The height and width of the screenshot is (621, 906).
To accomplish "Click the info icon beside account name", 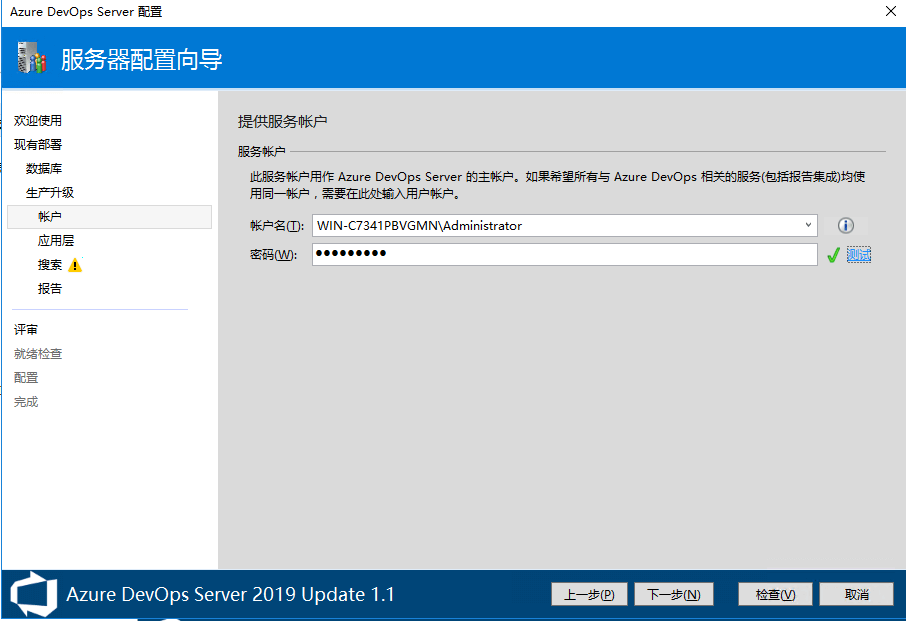I will 846,226.
